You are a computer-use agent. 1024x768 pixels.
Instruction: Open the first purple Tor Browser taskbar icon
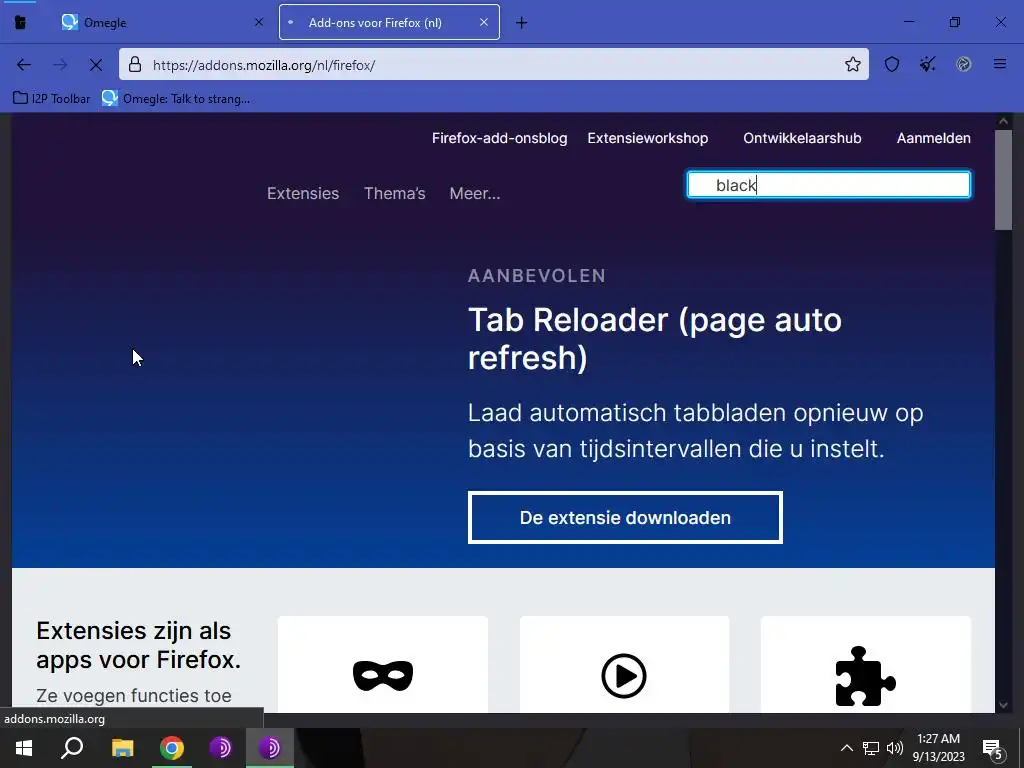221,748
